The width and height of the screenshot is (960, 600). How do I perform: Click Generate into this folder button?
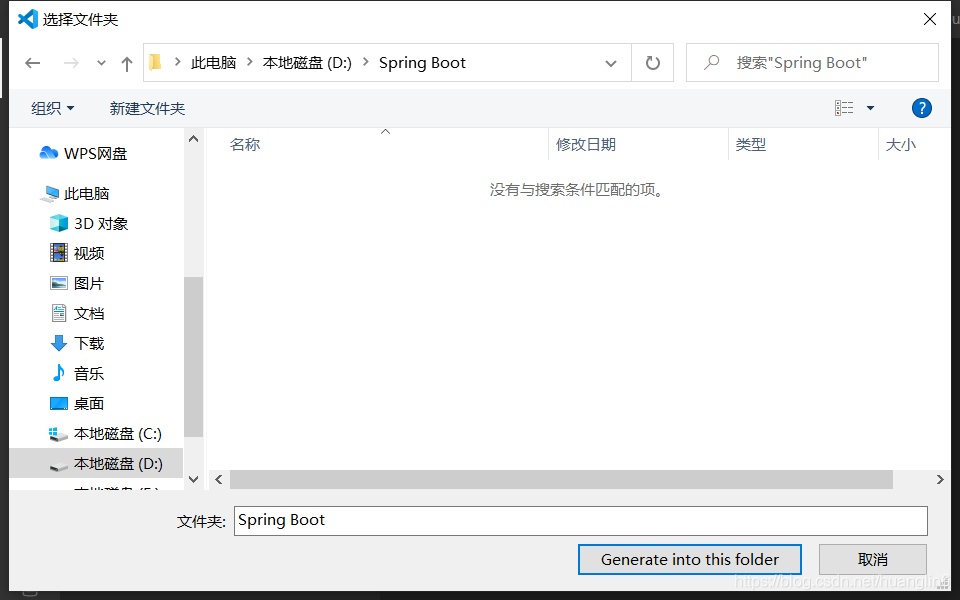click(x=690, y=560)
